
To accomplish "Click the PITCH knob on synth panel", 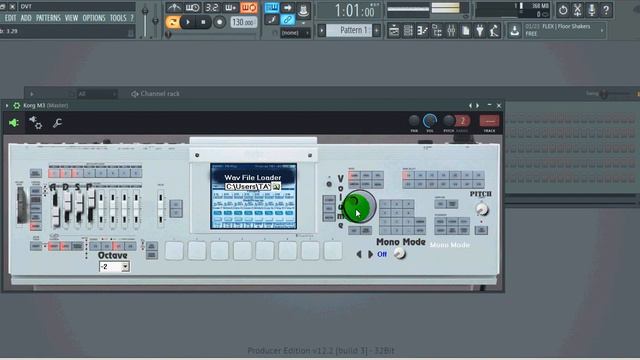I will (482, 209).
